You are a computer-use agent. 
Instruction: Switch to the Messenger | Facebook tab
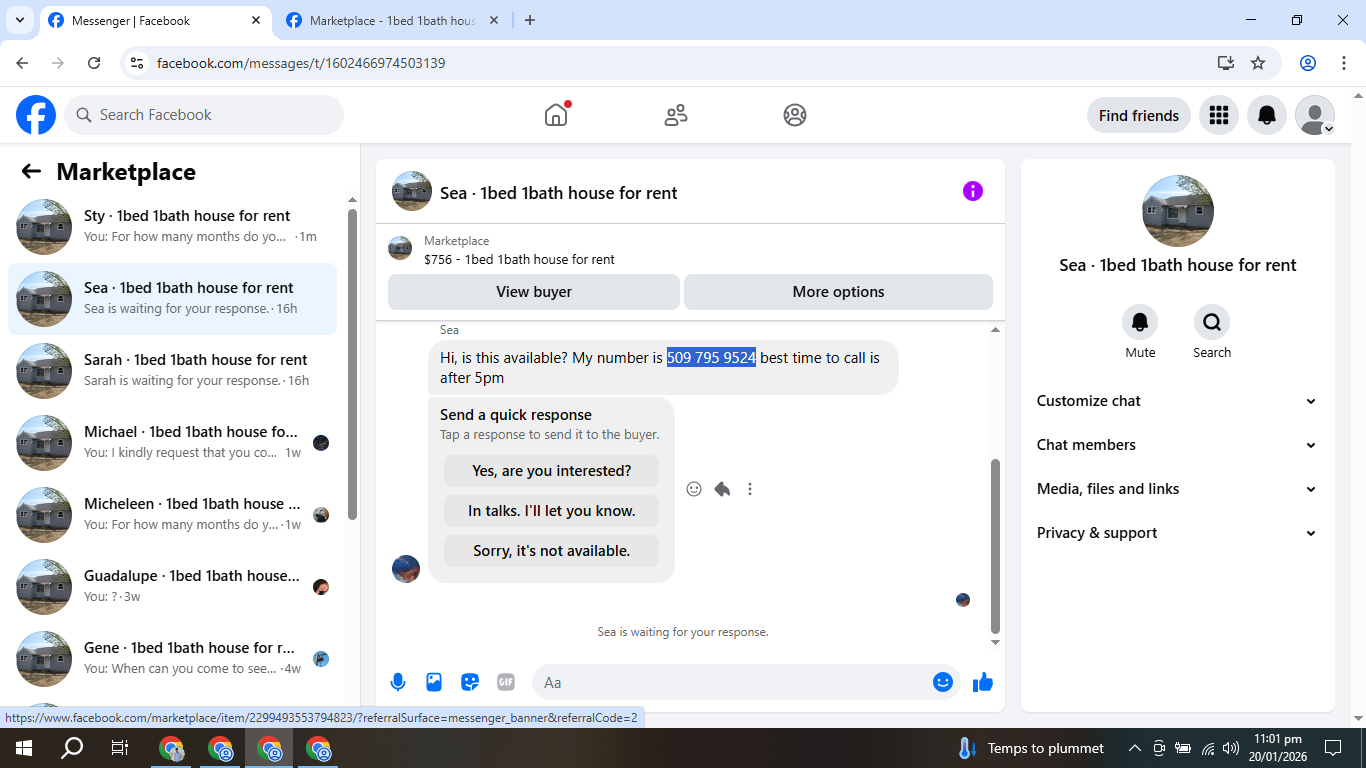pos(155,21)
